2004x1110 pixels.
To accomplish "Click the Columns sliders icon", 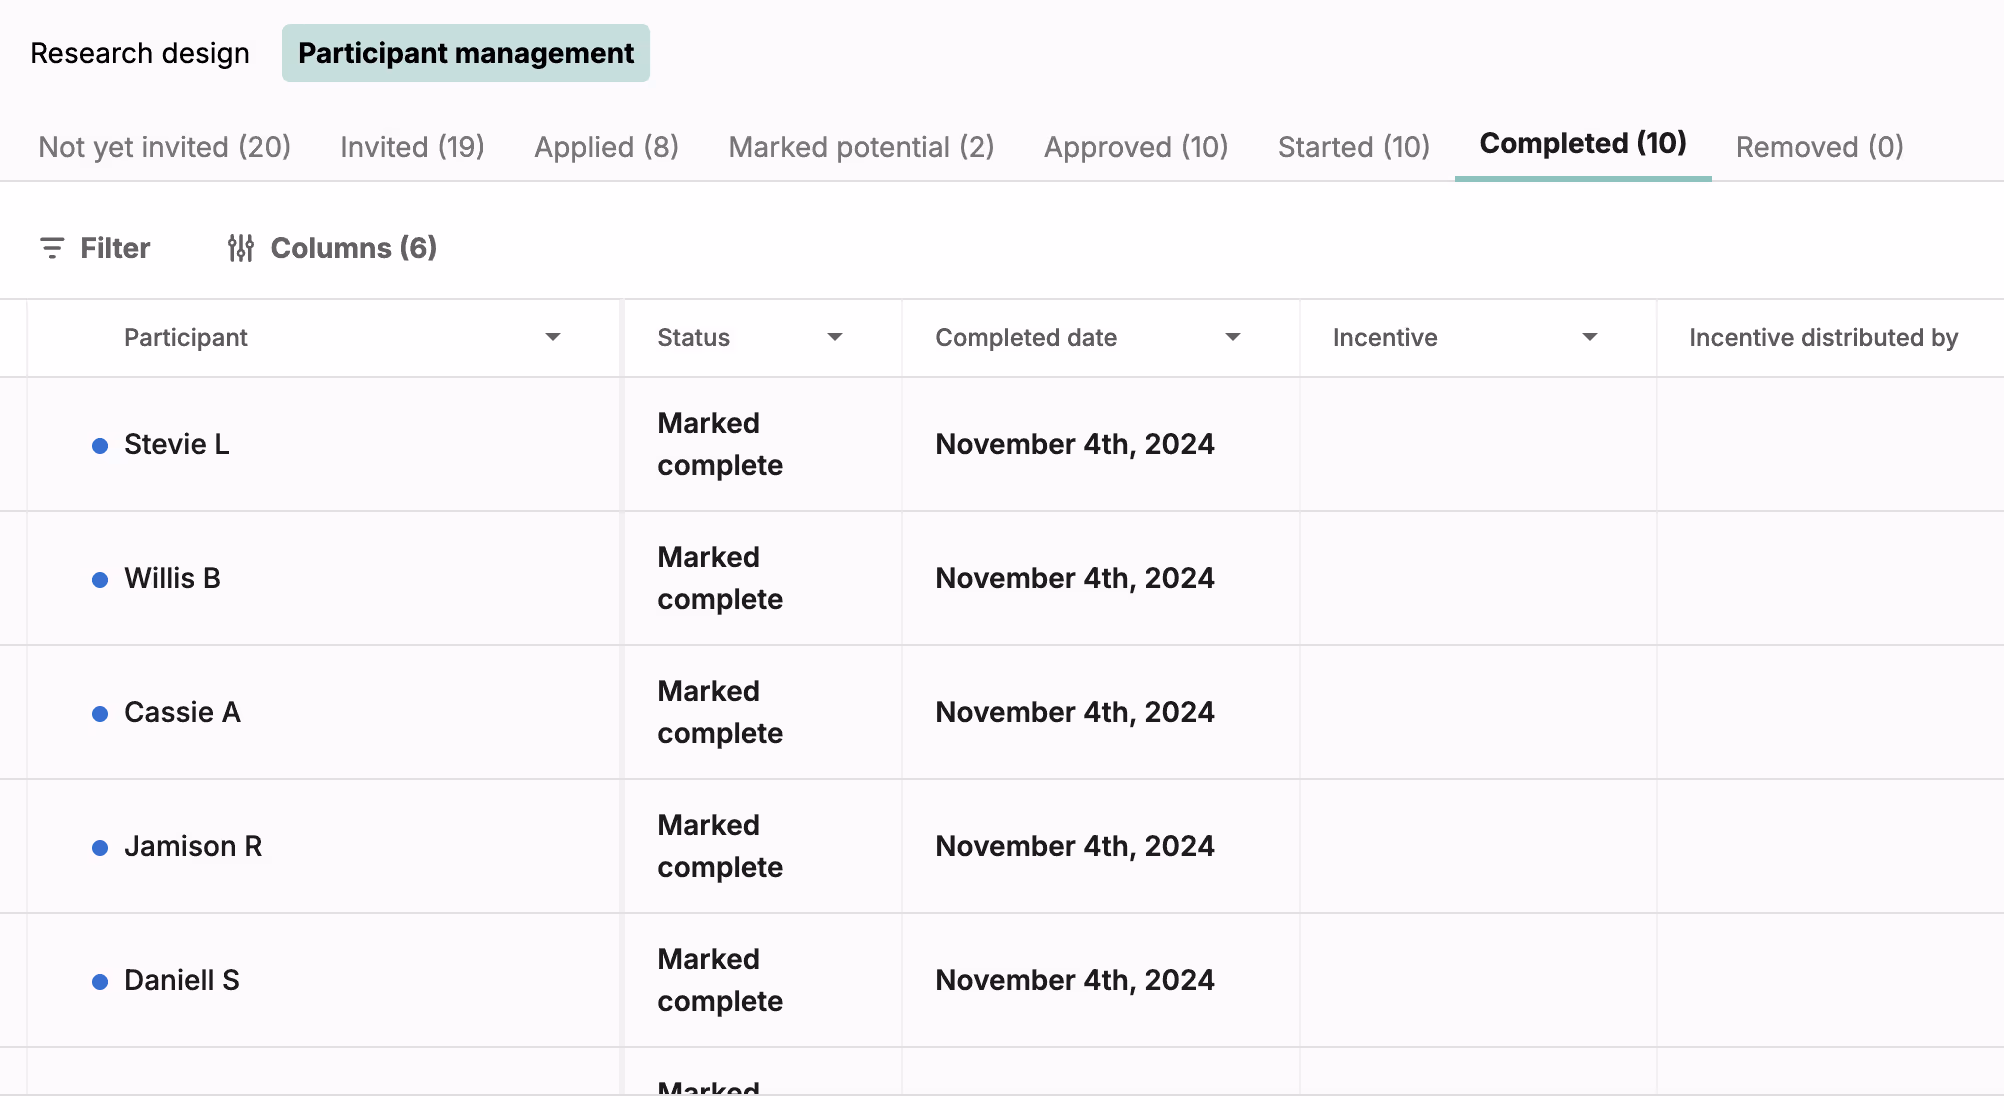I will pos(240,248).
